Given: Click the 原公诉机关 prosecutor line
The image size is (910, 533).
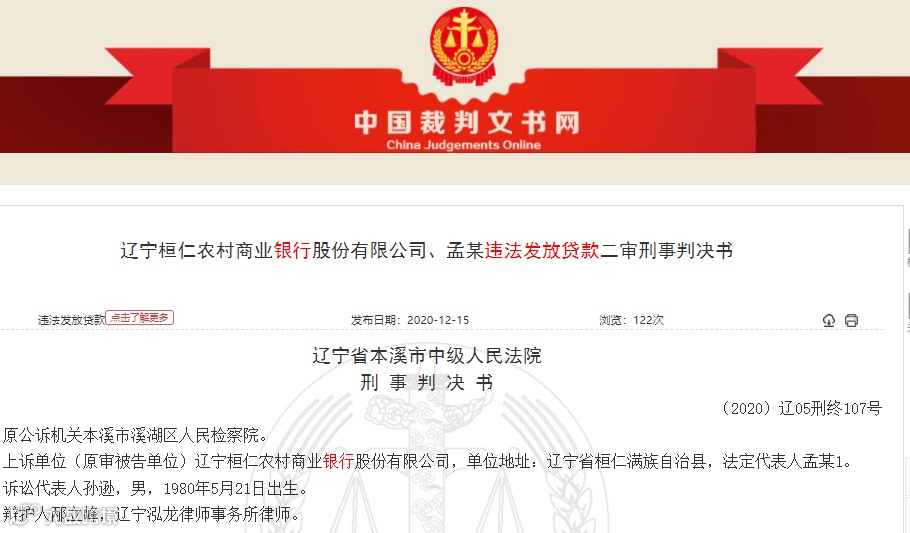Looking at the screenshot, I should (x=135, y=435).
